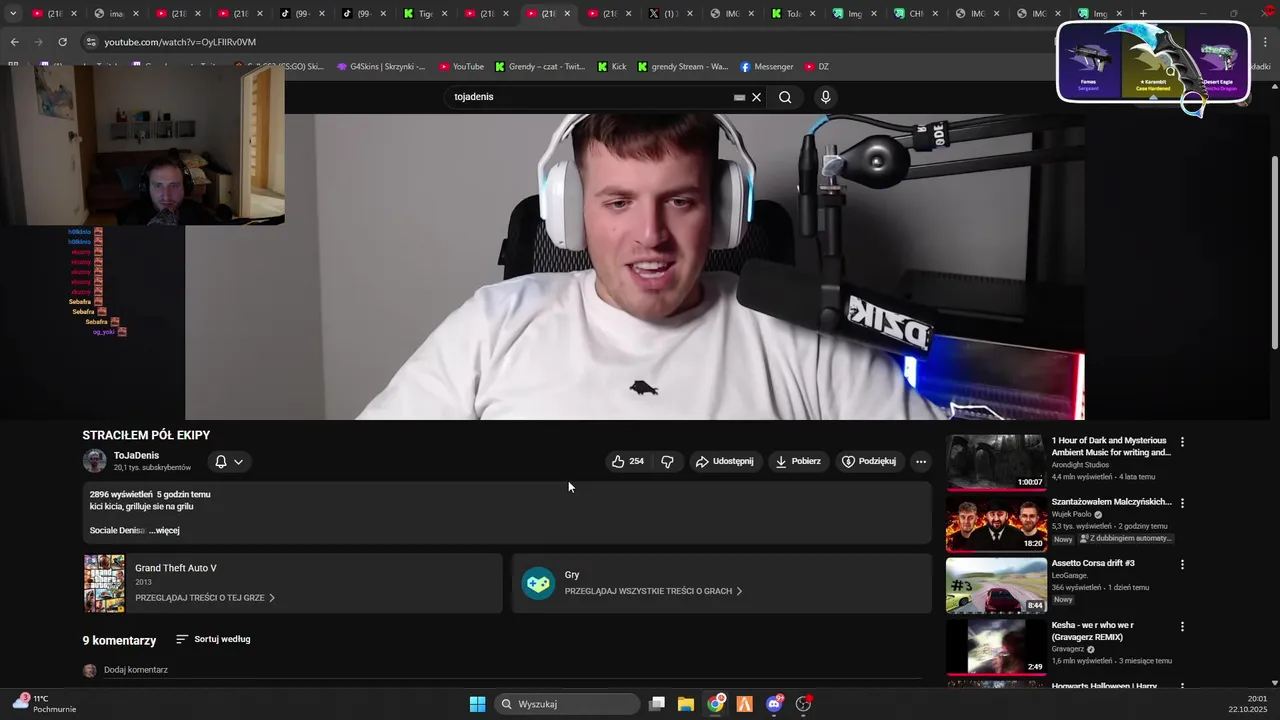Screen dimensions: 1280x720
Task: Open ToJaDenis channel avatar
Action: click(x=95, y=461)
